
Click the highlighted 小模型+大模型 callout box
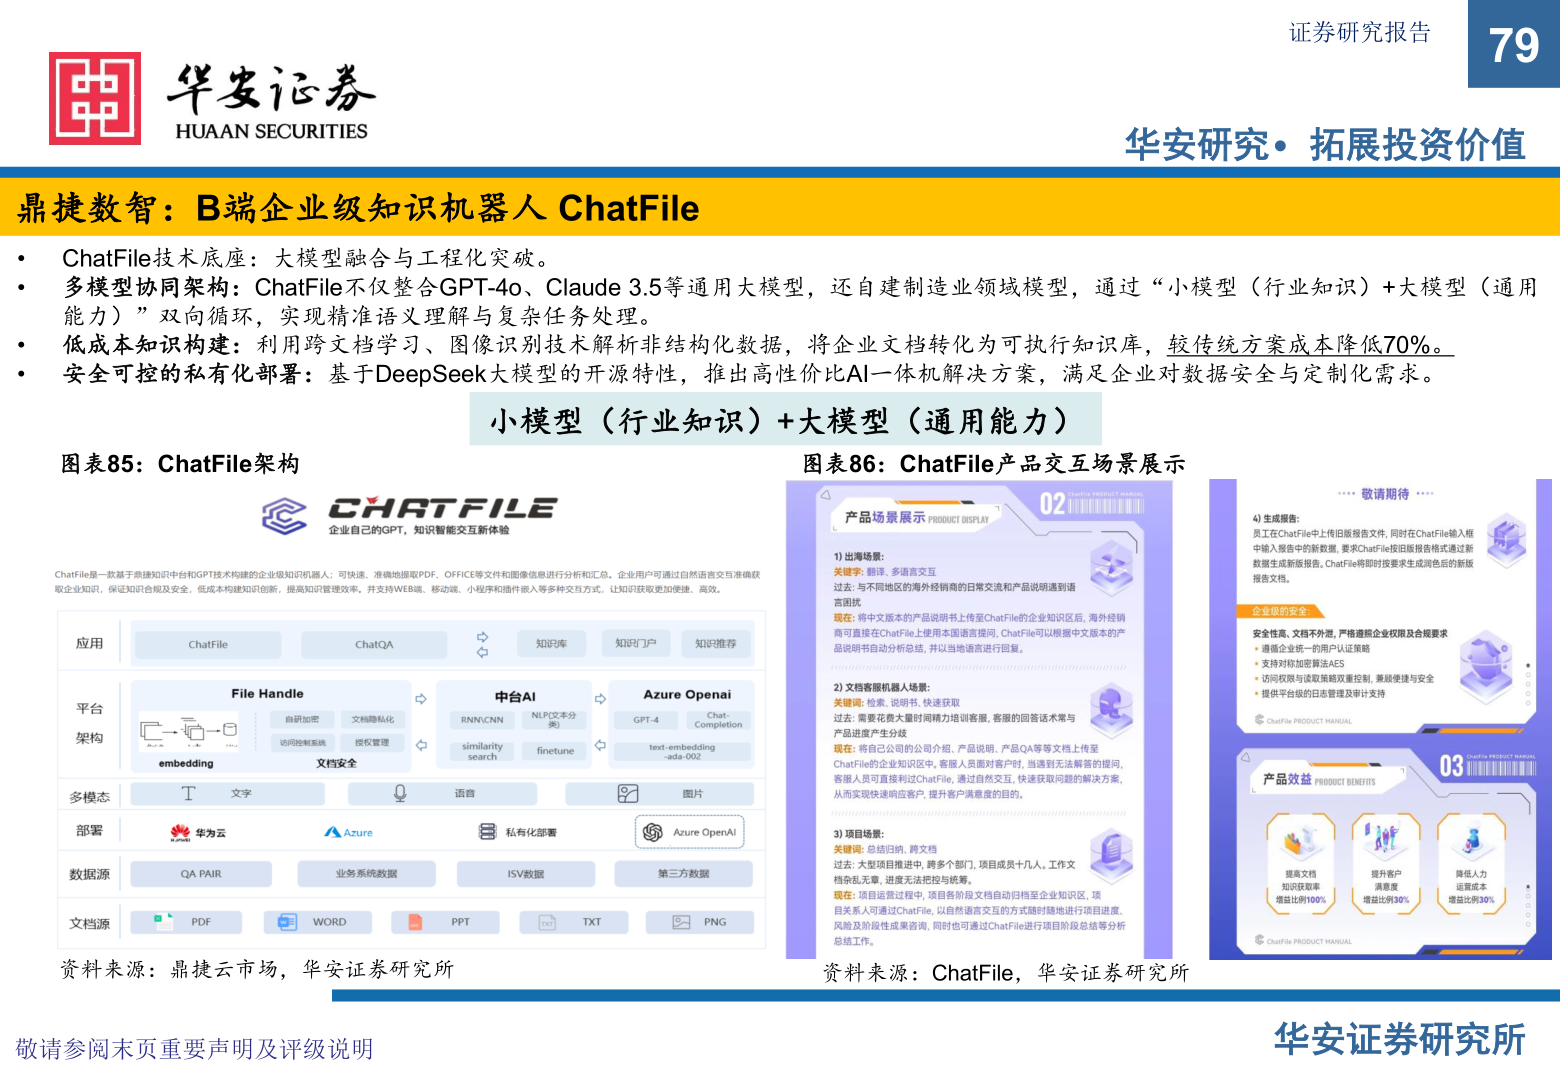point(786,420)
